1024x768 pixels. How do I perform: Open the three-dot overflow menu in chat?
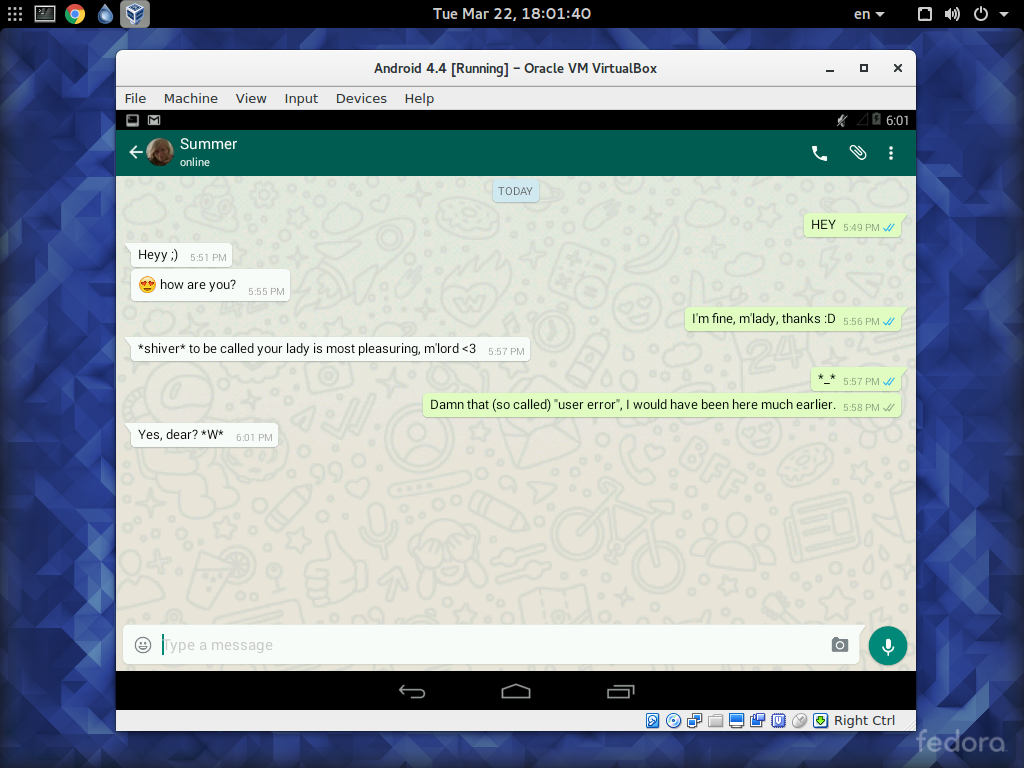click(891, 153)
